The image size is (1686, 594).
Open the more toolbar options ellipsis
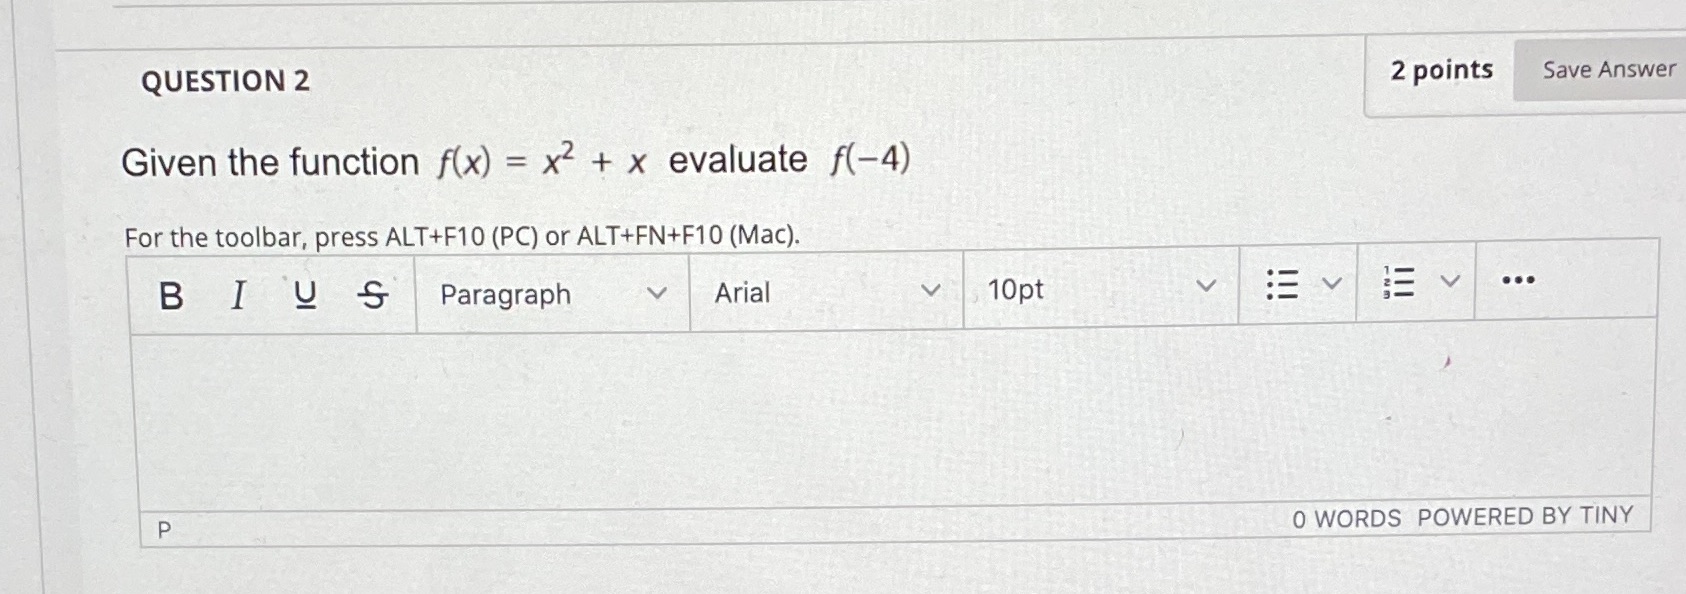pos(1519,281)
